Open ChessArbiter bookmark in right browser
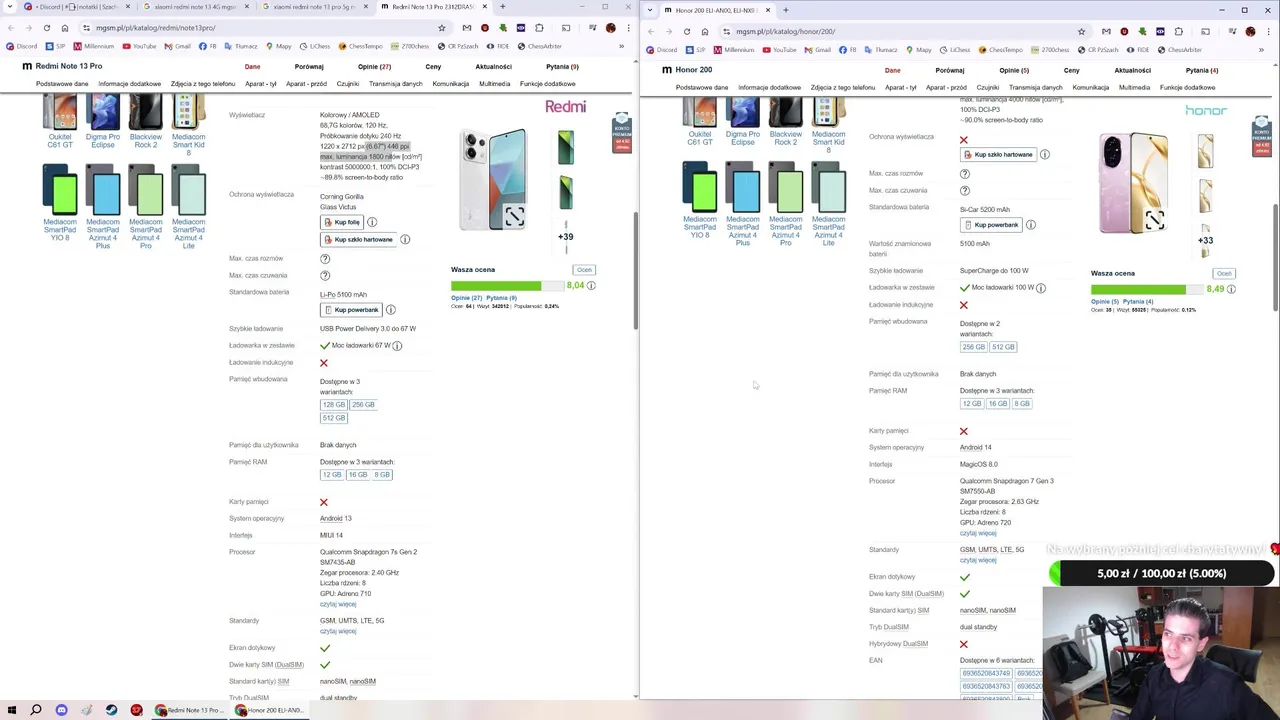This screenshot has width=1280, height=720. tap(1180, 50)
